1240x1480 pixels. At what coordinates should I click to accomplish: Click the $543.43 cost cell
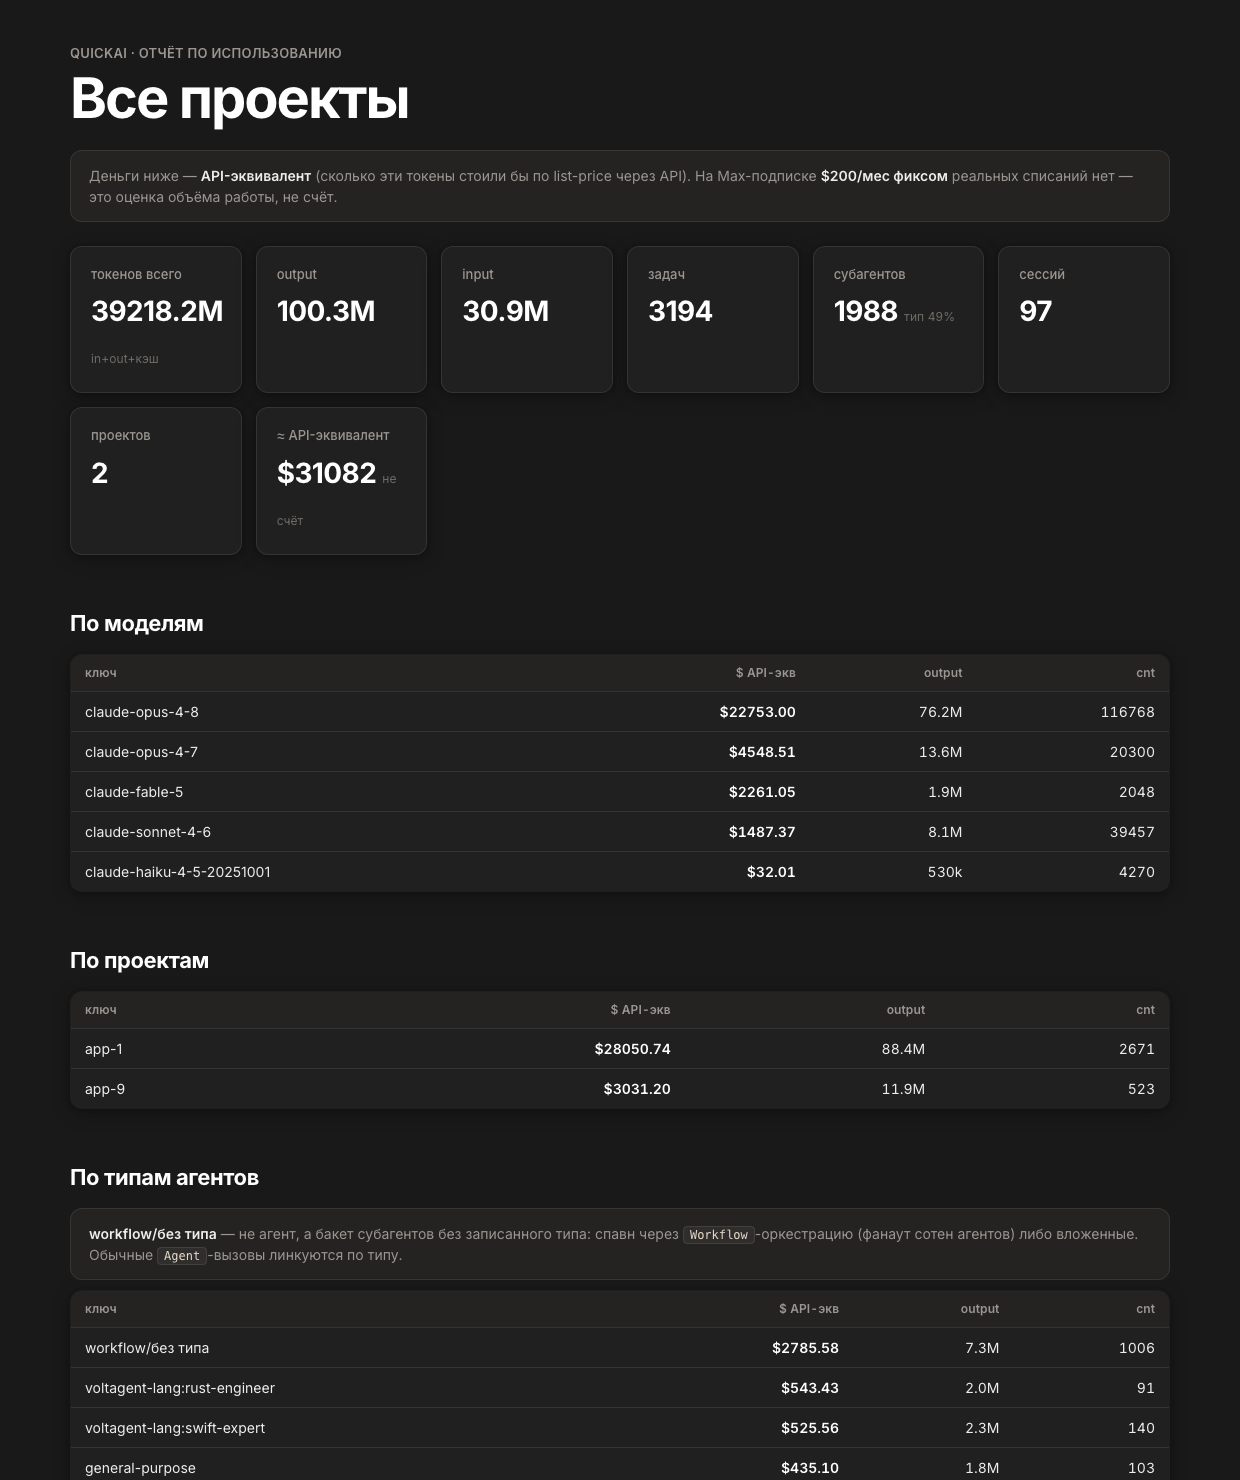pos(810,1388)
